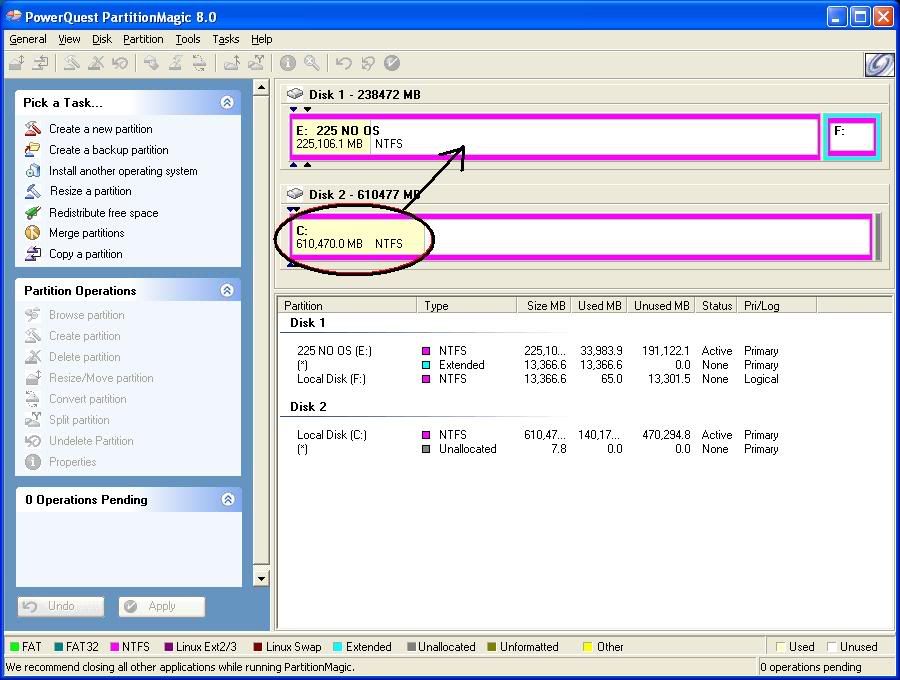Click the sidebar scroll down arrow
900x680 pixels.
261,578
